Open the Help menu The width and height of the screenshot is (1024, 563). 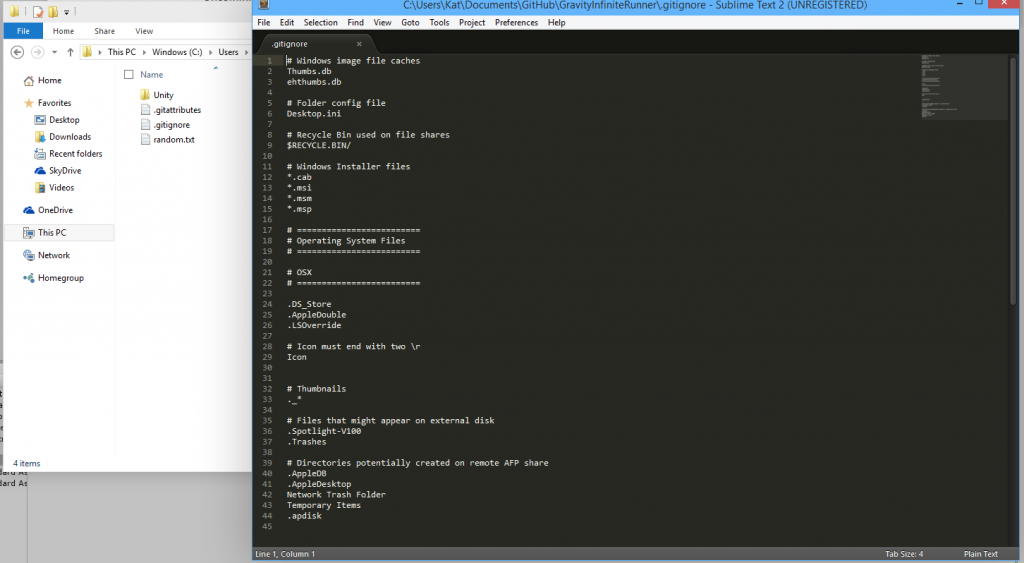coord(556,22)
